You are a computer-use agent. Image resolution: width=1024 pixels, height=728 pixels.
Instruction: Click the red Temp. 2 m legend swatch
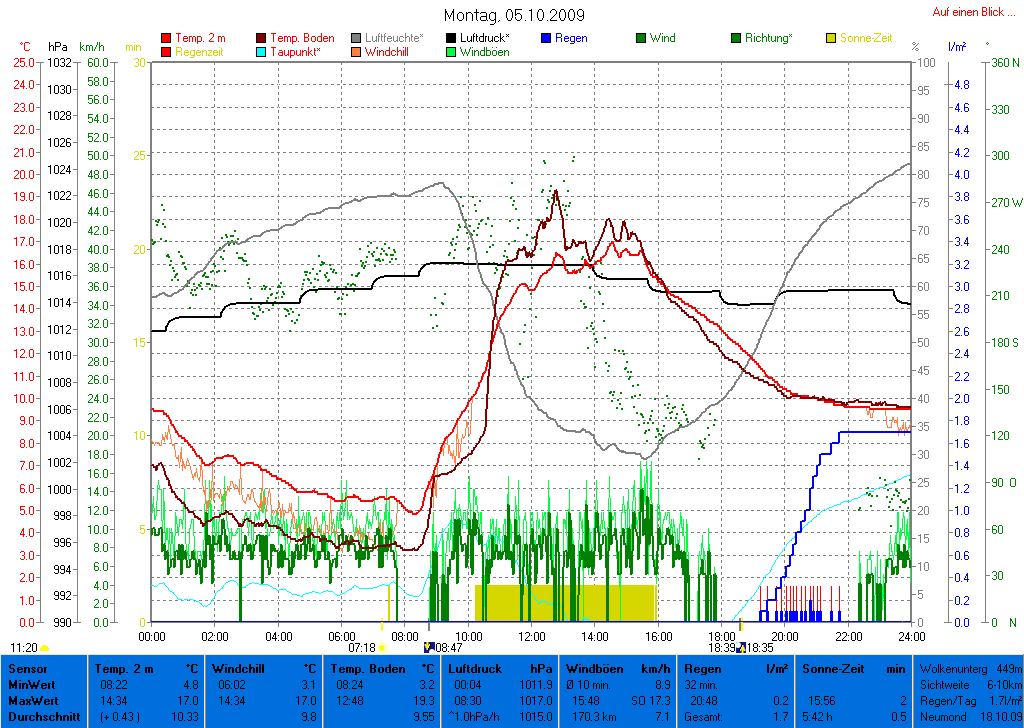pyautogui.click(x=166, y=38)
